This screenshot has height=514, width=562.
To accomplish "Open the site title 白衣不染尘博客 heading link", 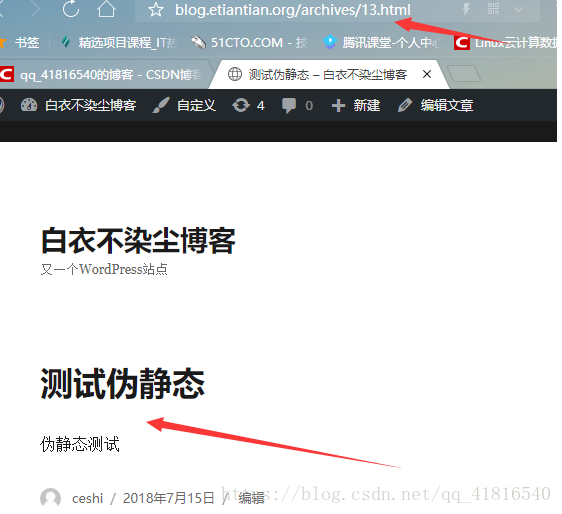I will [x=138, y=241].
